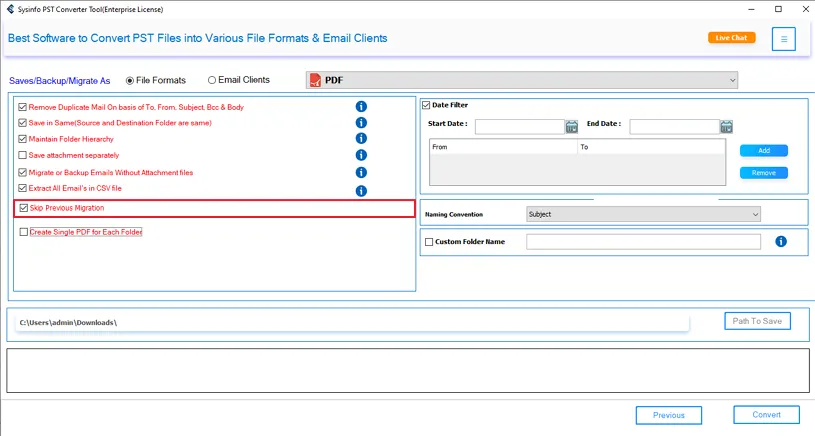815x436 pixels.
Task: Open info for Save attachment separately
Action: (361, 155)
